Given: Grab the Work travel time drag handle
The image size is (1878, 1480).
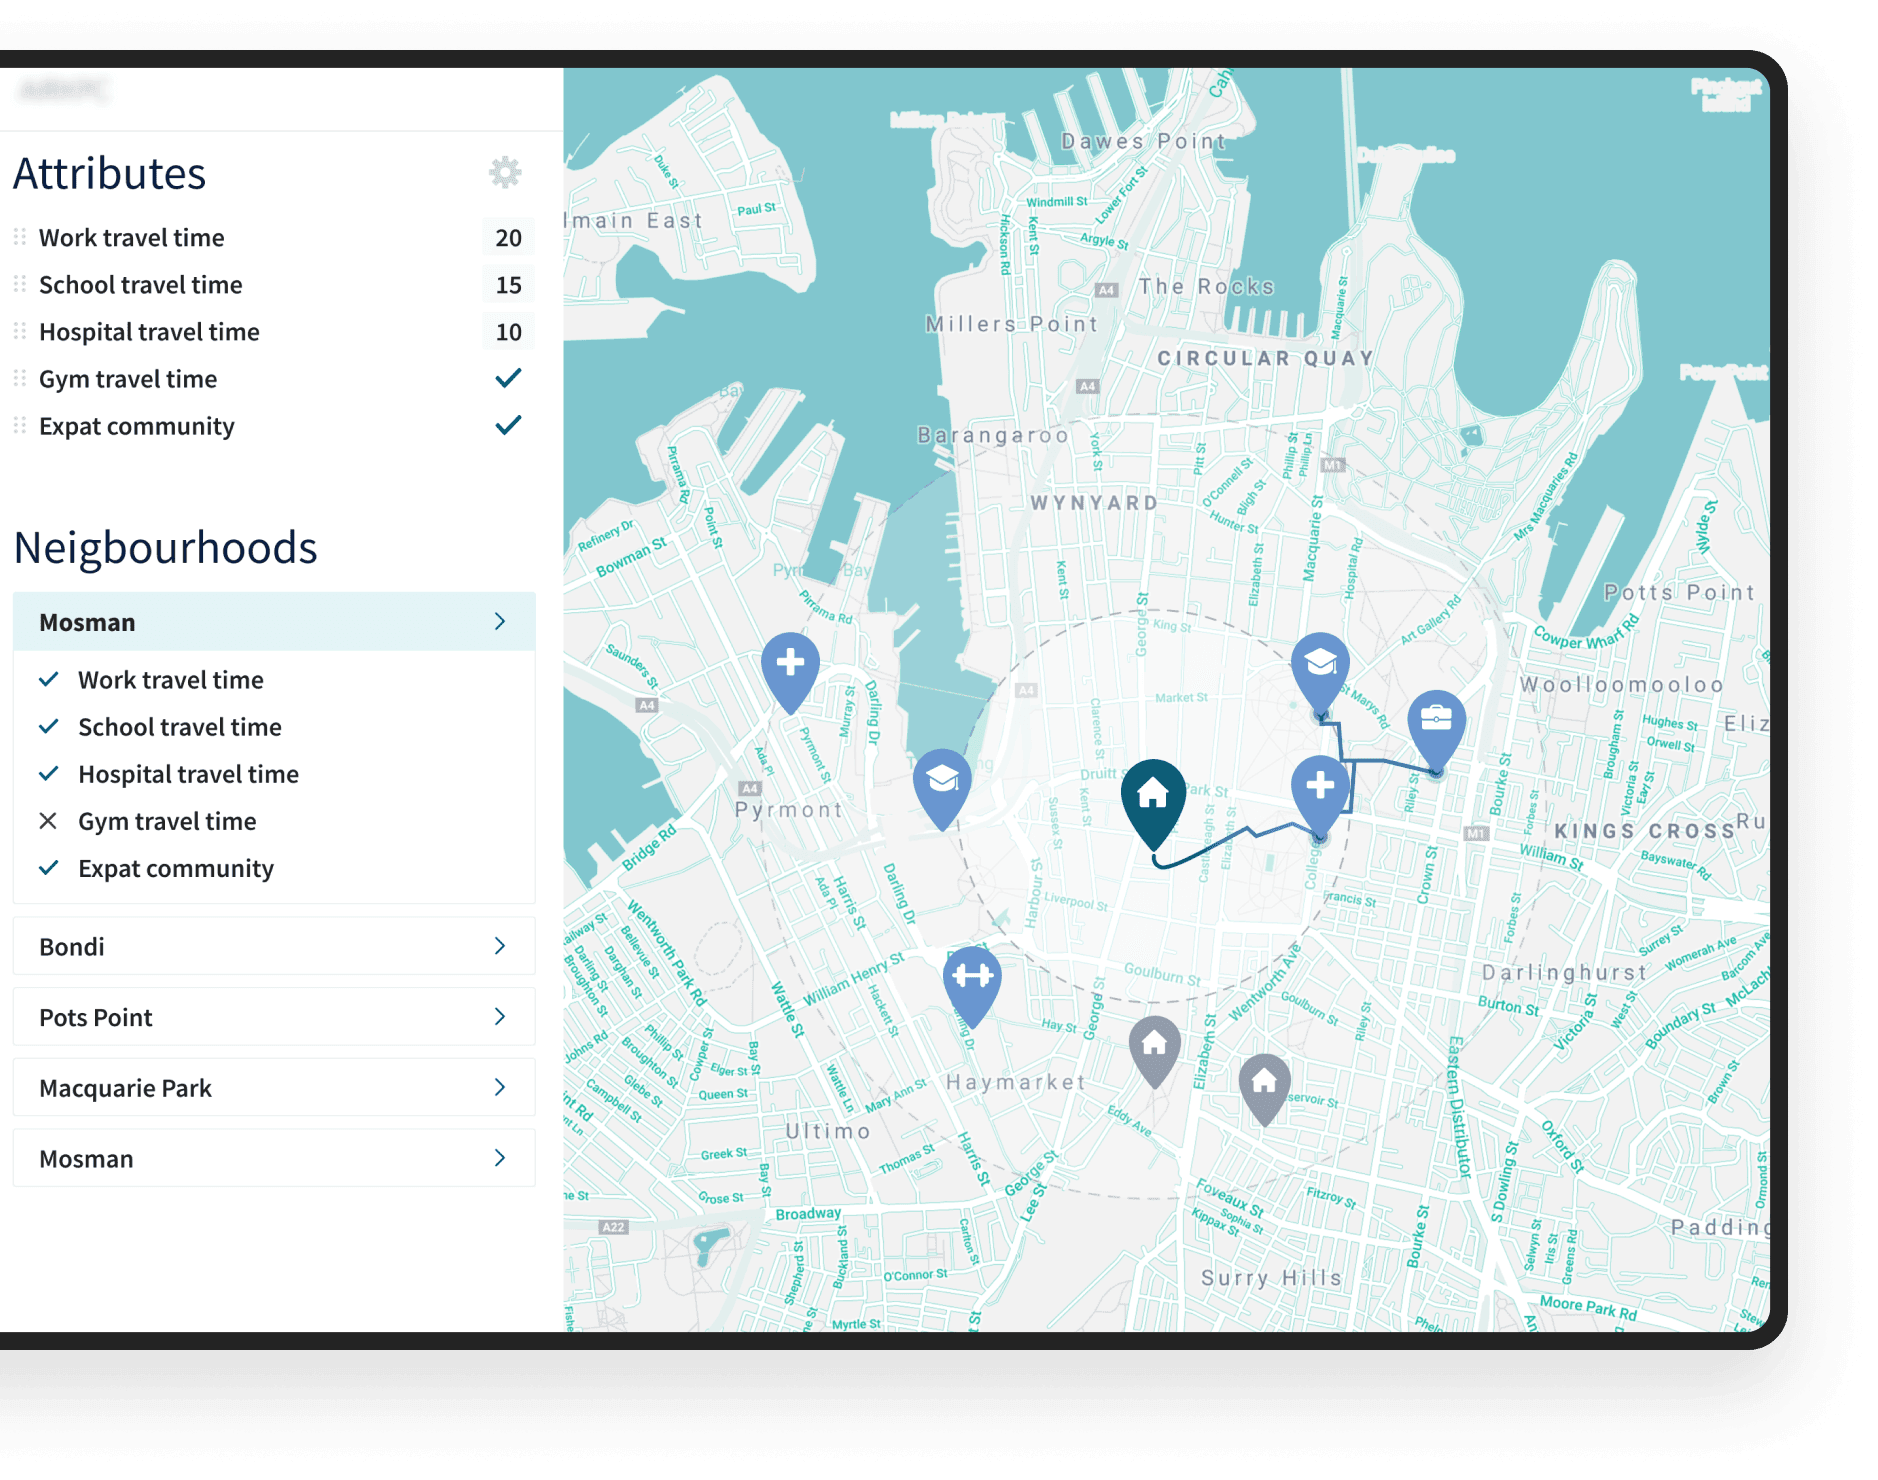Looking at the screenshot, I should (x=20, y=237).
